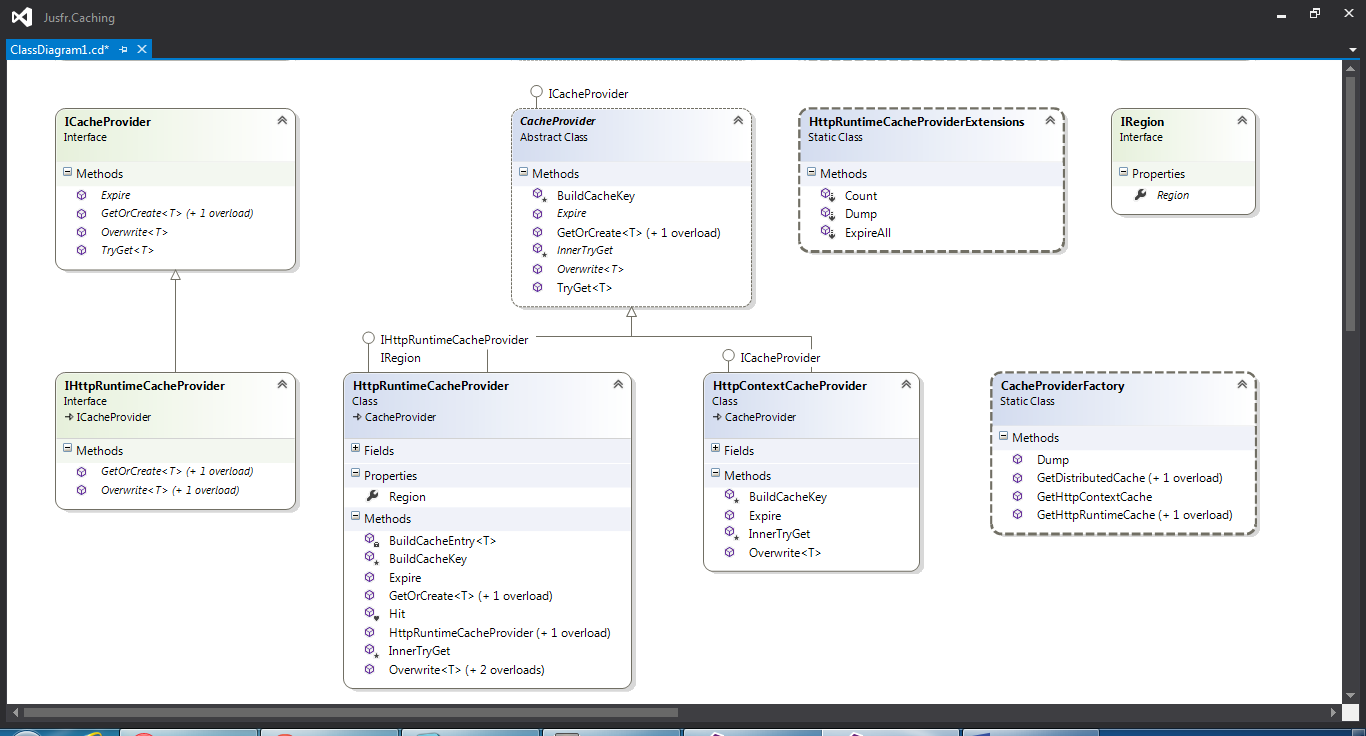Click horizontal scrollbar thumb
The width and height of the screenshot is (1366, 736).
click(350, 713)
